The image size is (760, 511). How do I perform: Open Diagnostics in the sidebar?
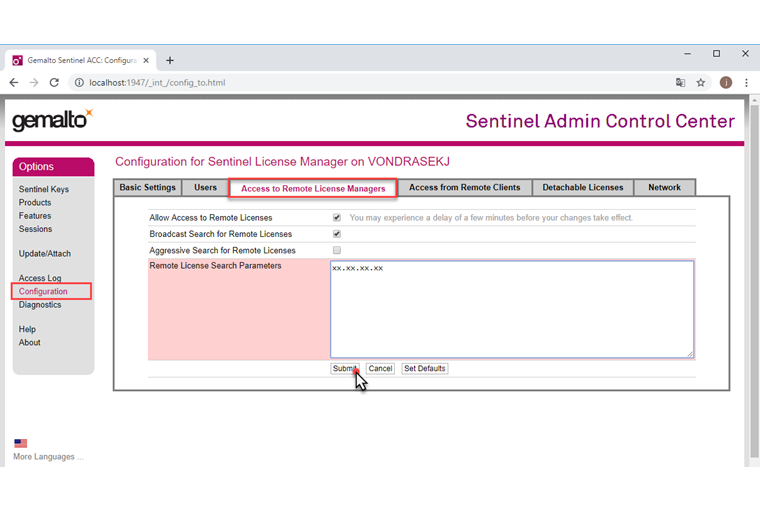pyautogui.click(x=40, y=305)
